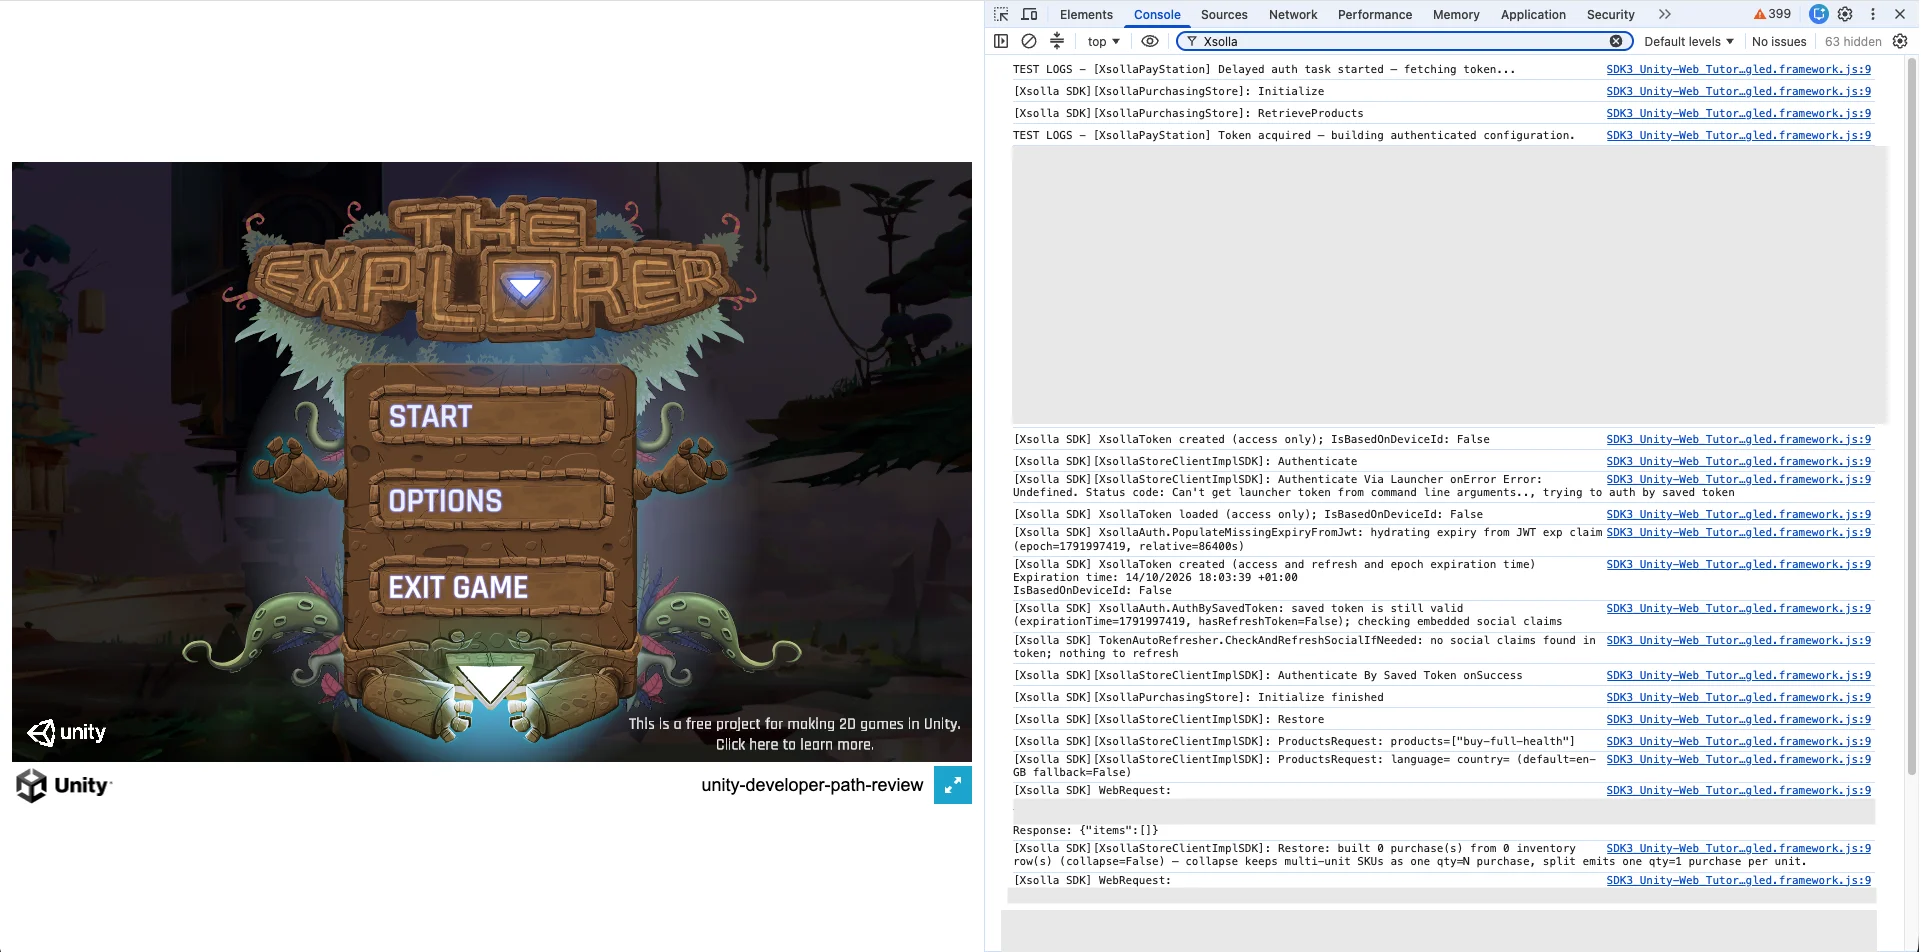Open source link for 'Initialize finished' log
Viewport: 1921px width, 952px height.
coord(1738,697)
